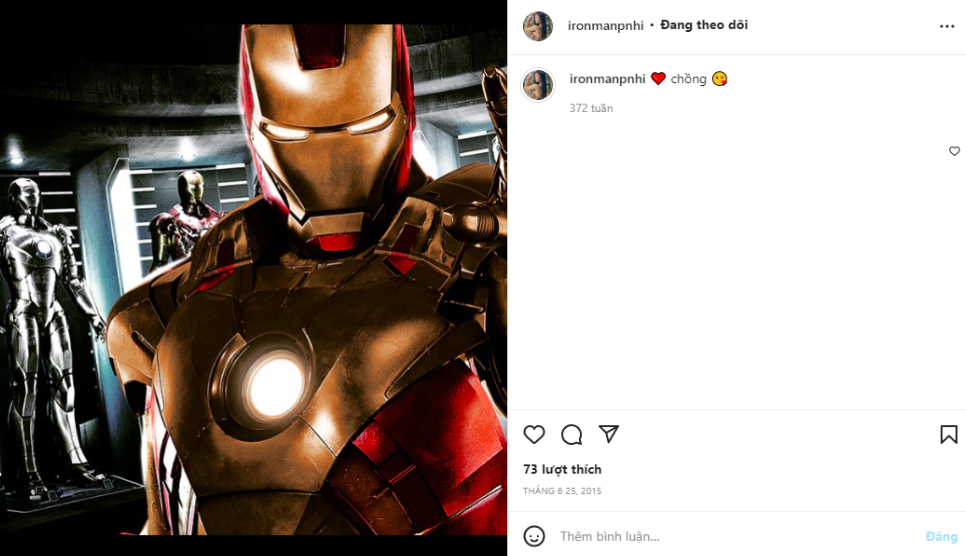Screen dimensions: 966x556
Task: Click the kissing face emoji in the caption
Action: [x=719, y=79]
